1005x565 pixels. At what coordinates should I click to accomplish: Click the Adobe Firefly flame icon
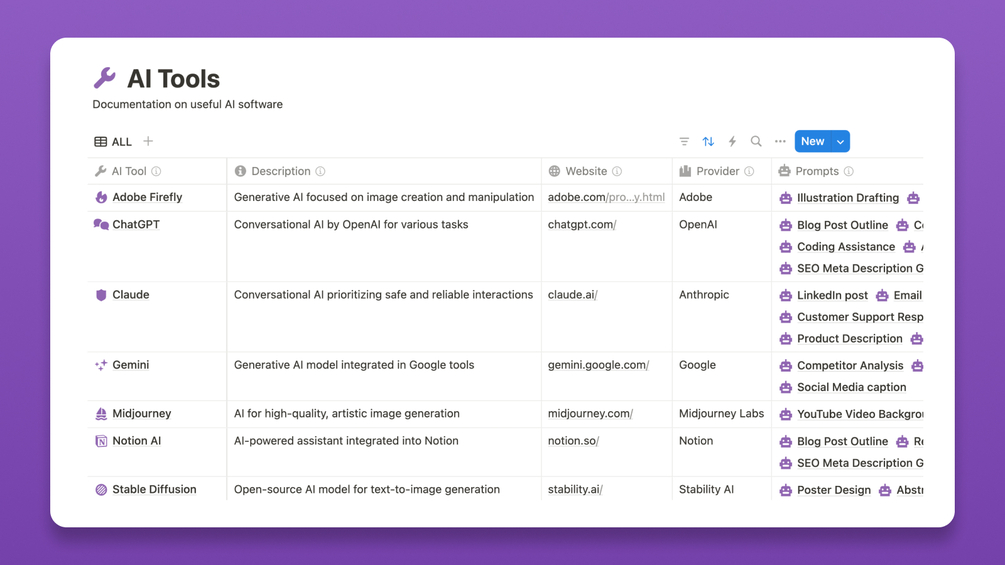(101, 197)
